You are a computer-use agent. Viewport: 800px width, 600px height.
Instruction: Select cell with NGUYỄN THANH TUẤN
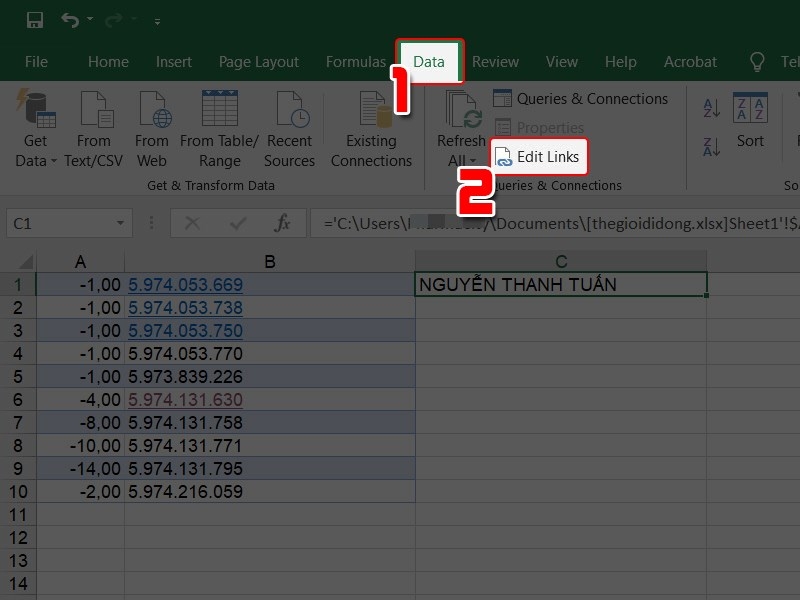click(561, 284)
